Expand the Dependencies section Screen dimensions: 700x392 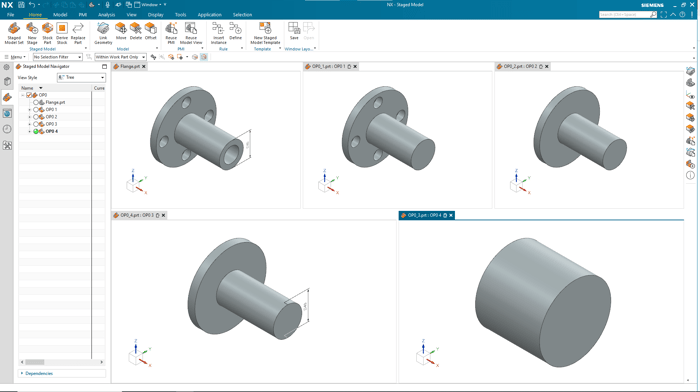39,373
